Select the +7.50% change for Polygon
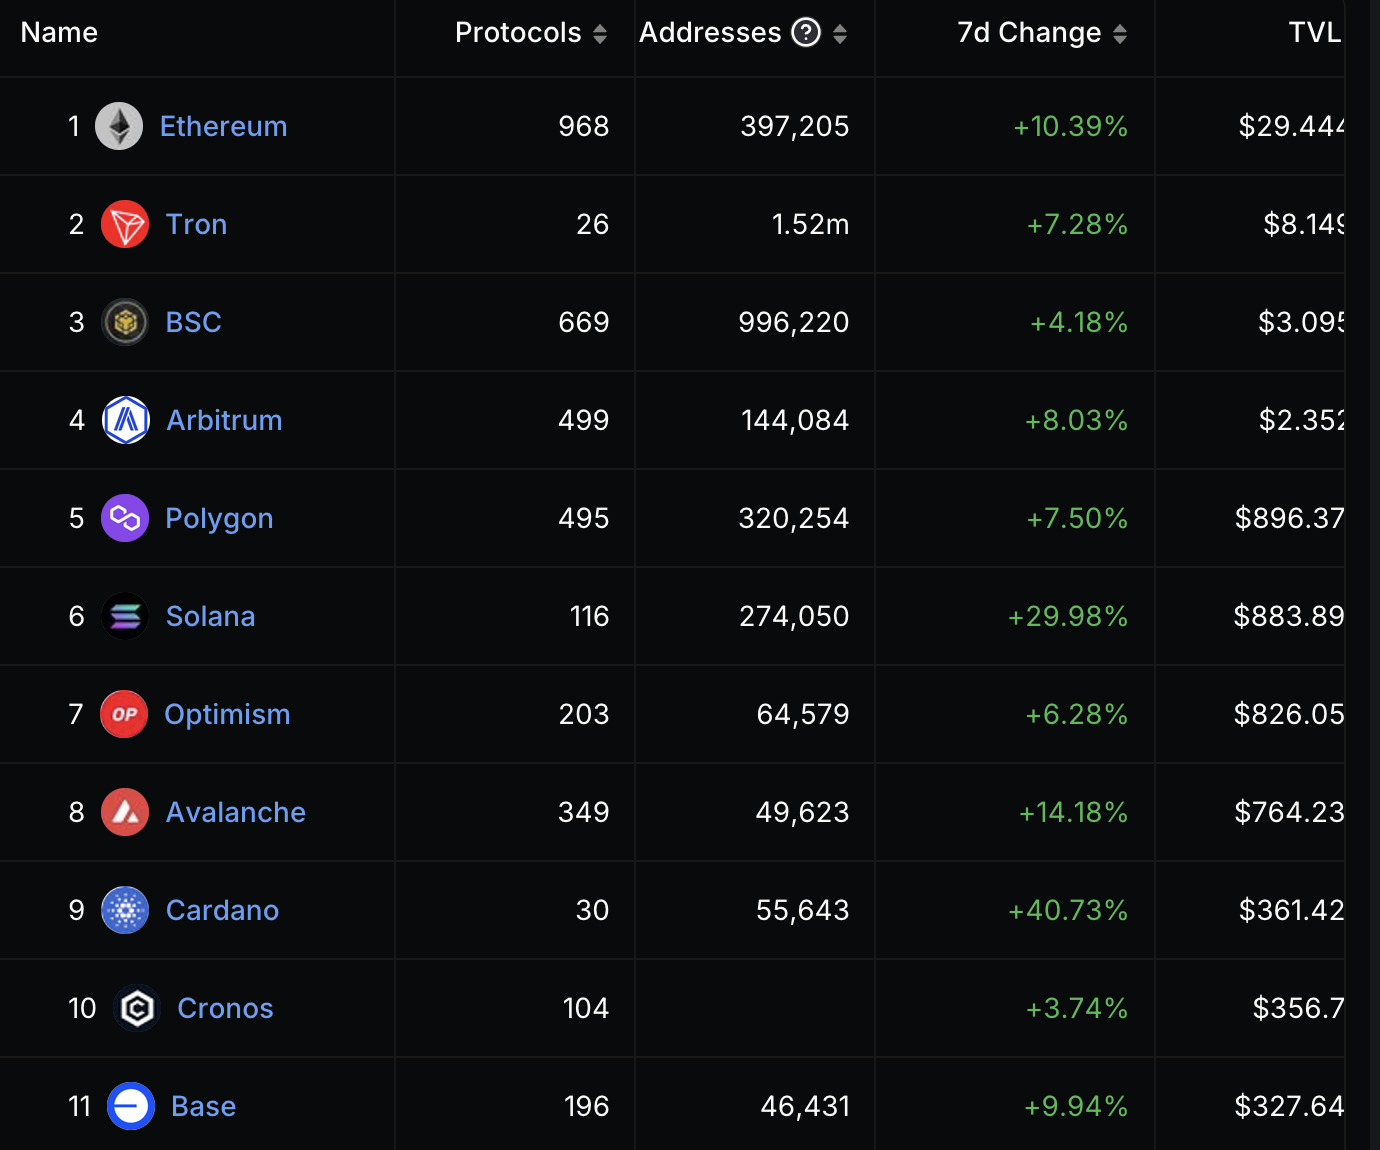The width and height of the screenshot is (1380, 1150). [1077, 518]
